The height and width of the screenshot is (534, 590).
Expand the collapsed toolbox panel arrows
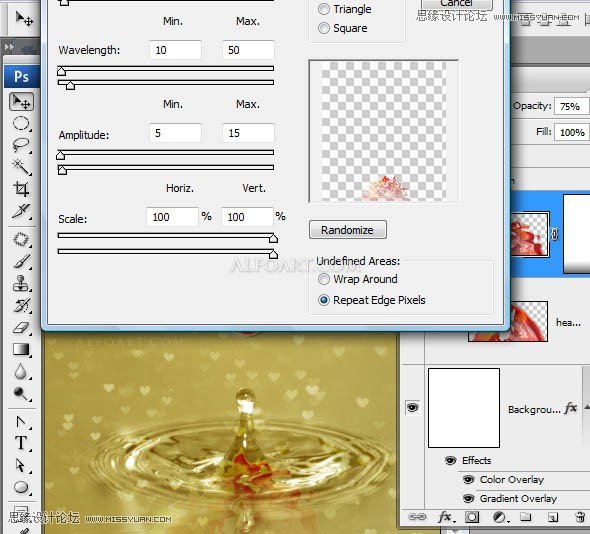click(9, 47)
